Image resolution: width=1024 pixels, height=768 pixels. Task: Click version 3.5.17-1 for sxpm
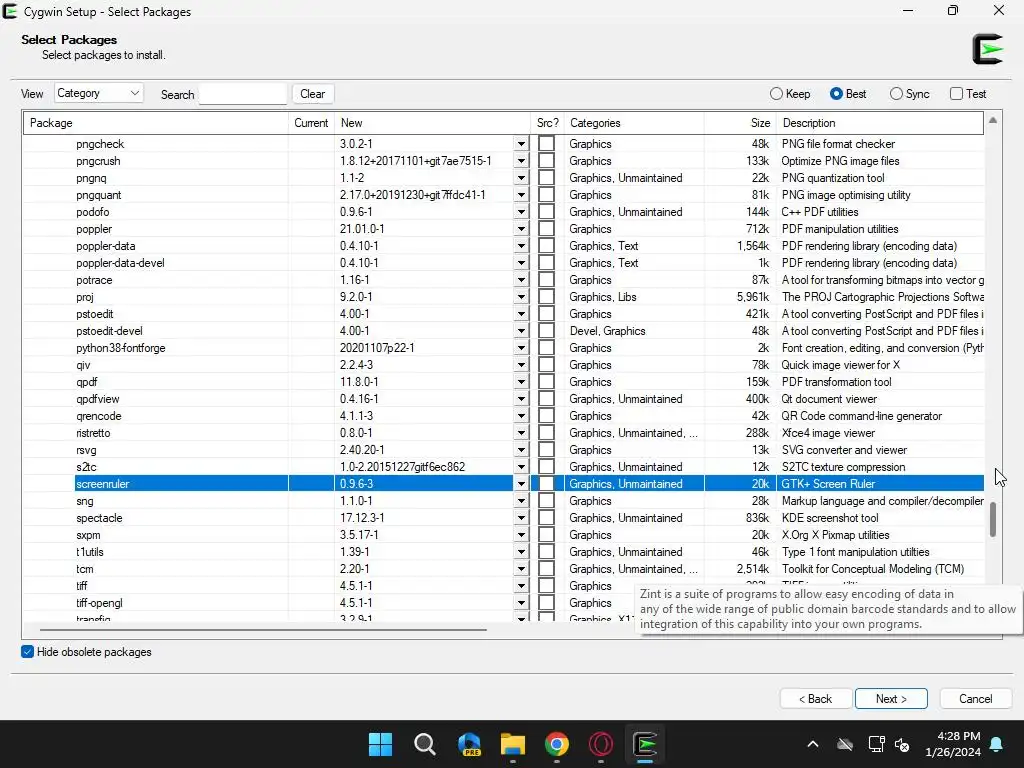pyautogui.click(x=357, y=535)
